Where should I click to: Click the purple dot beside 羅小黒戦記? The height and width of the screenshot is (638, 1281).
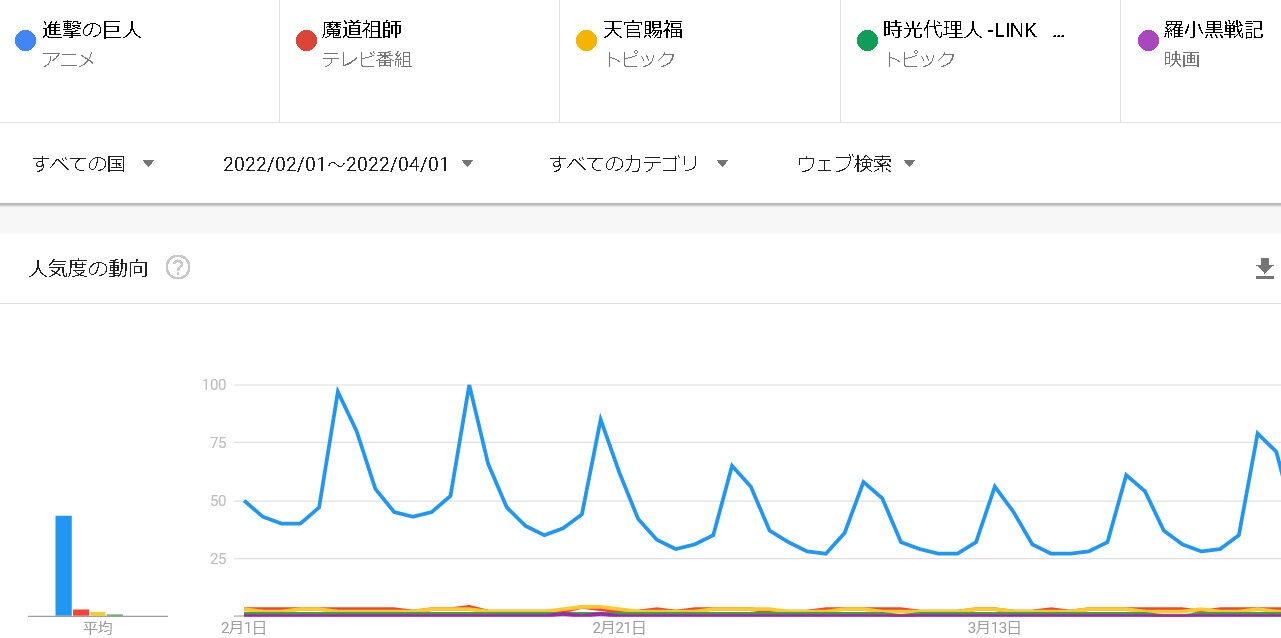1148,40
